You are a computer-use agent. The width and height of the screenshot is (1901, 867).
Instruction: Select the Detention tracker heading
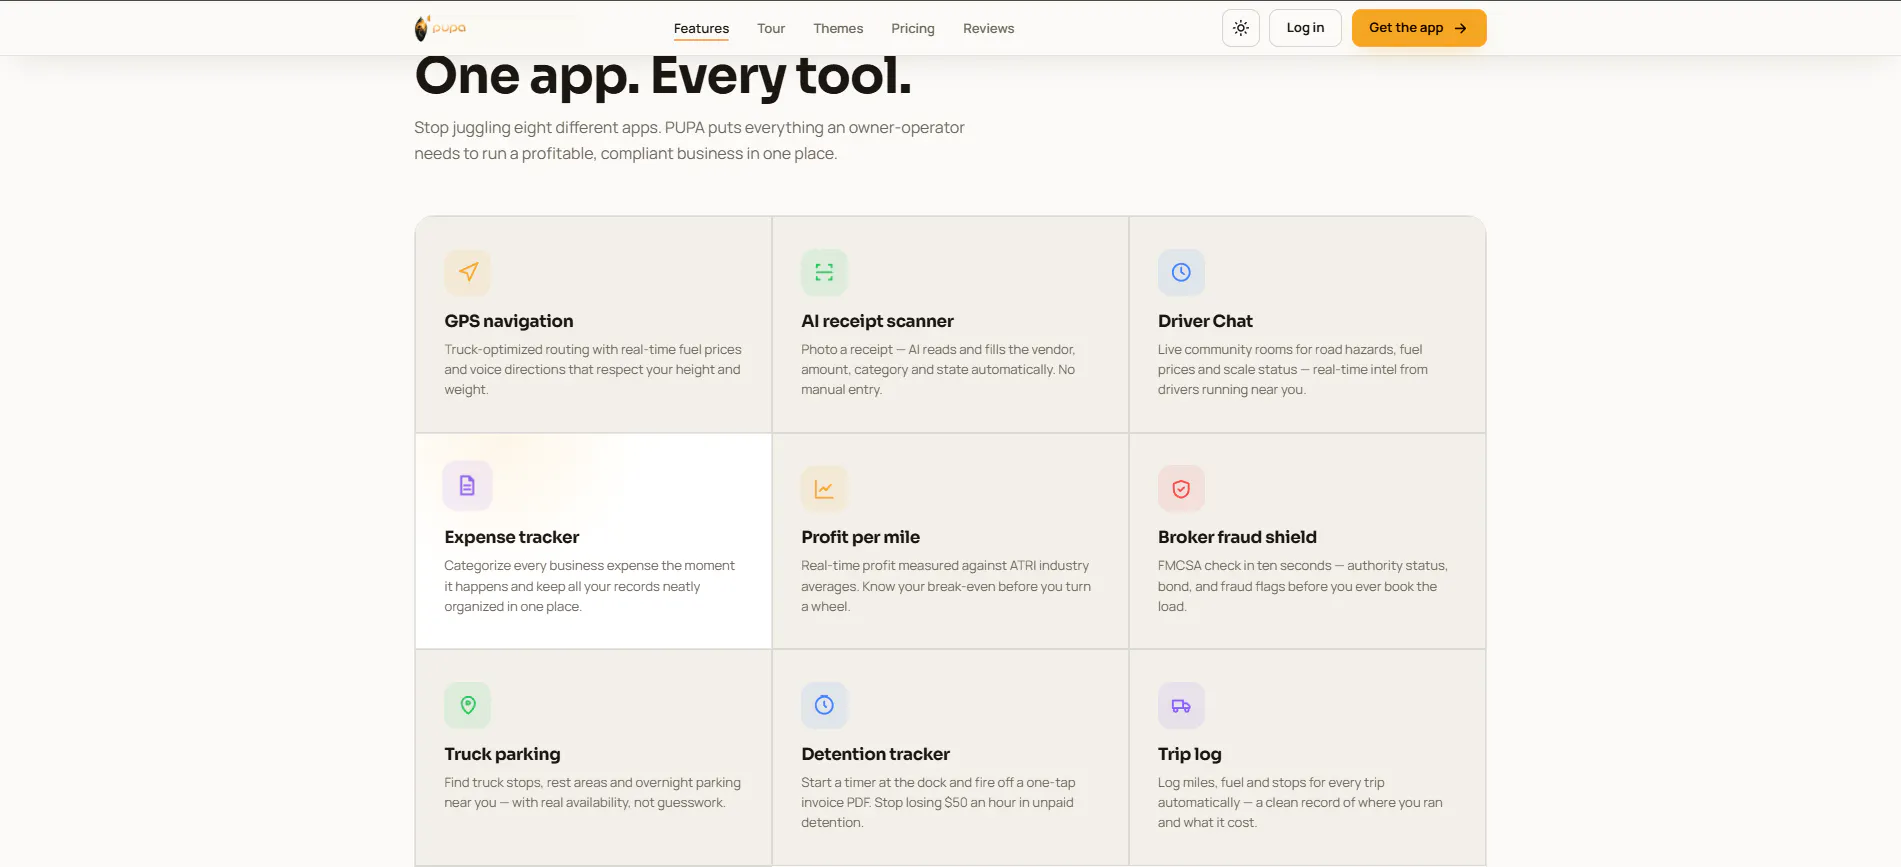pos(875,754)
